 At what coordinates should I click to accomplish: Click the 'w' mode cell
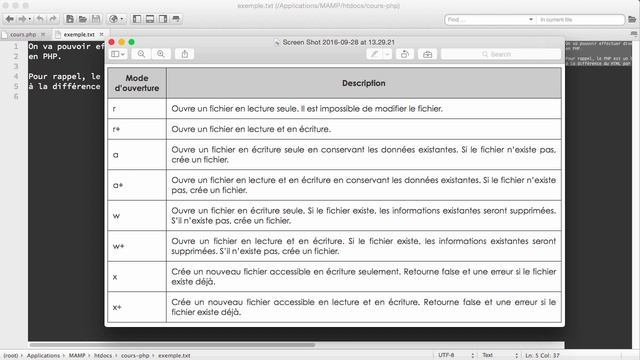(x=137, y=216)
